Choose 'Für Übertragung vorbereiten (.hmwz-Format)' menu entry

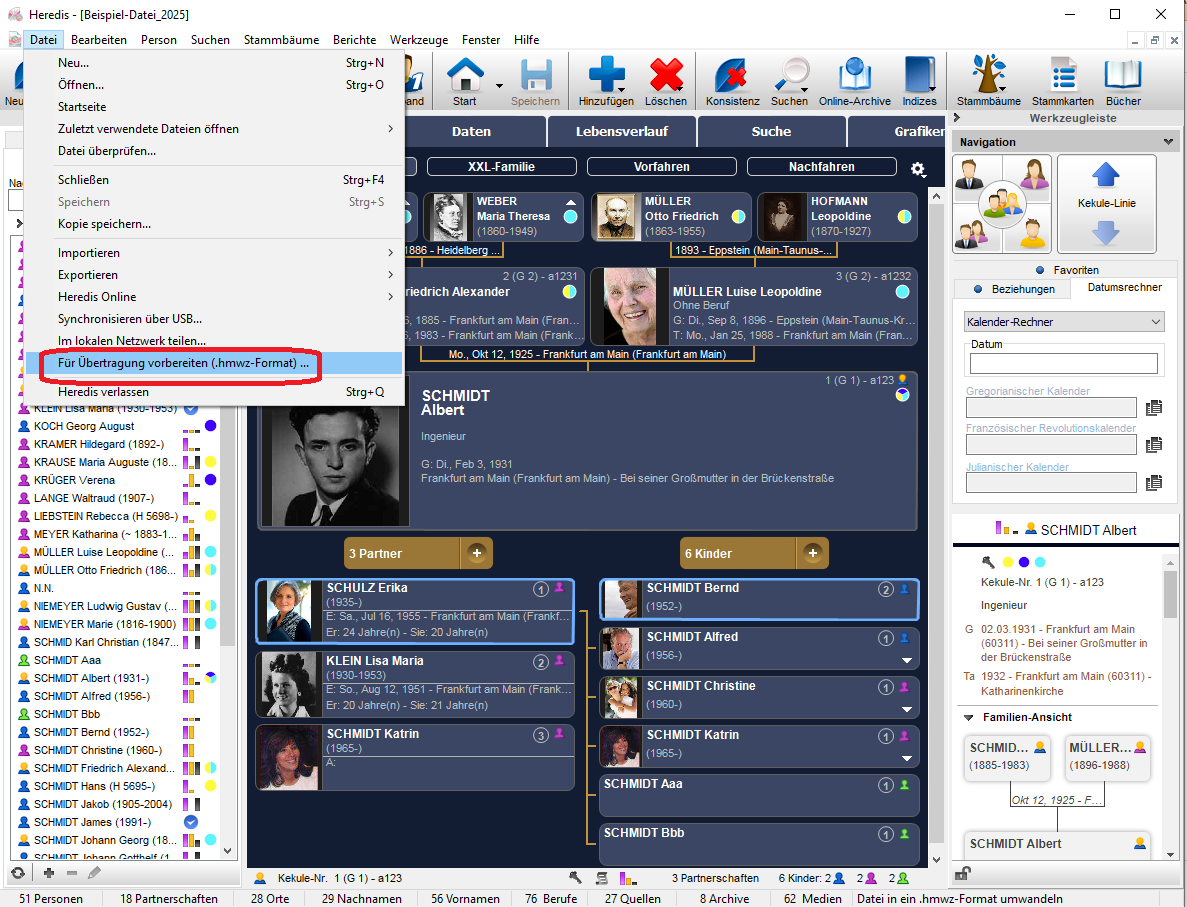[183, 363]
